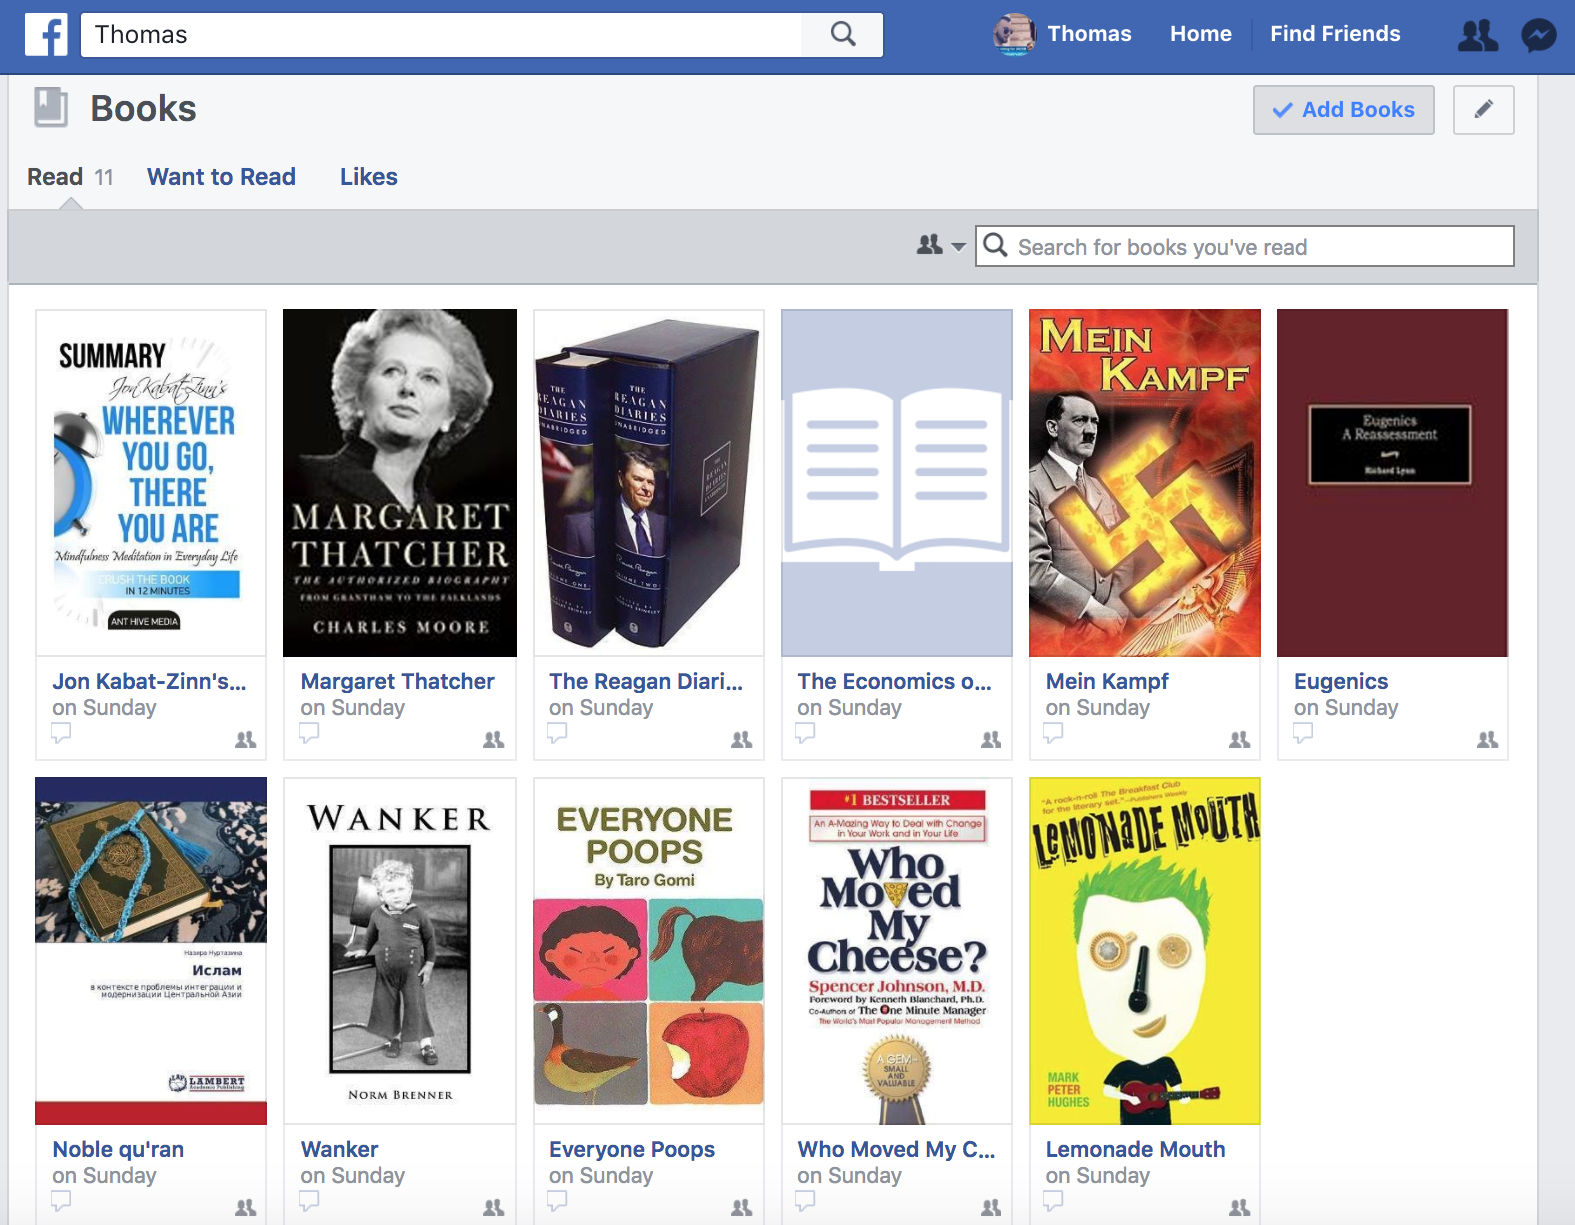Open the Messenger icon in top bar
This screenshot has width=1575, height=1225.
pos(1539,36)
